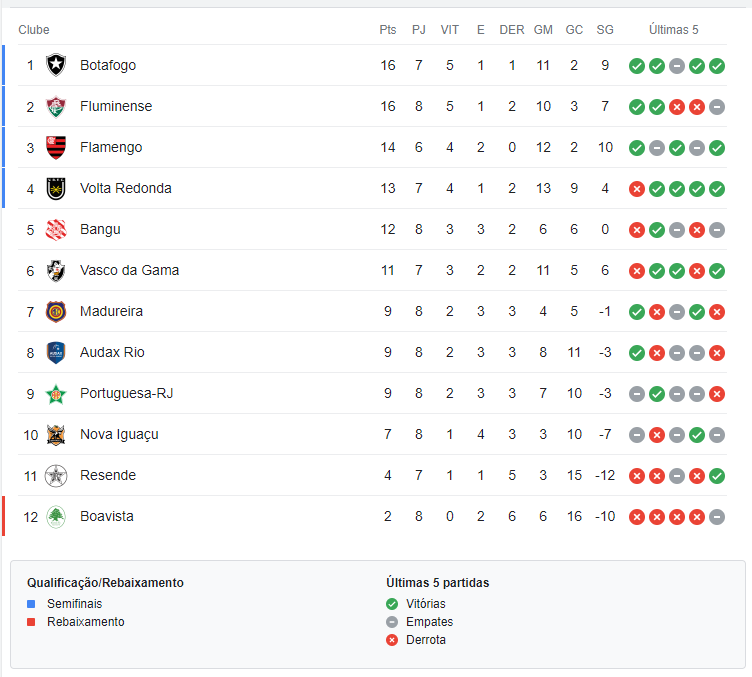The image size is (752, 677).
Task: Click the Madureira club crest
Action: 56,312
